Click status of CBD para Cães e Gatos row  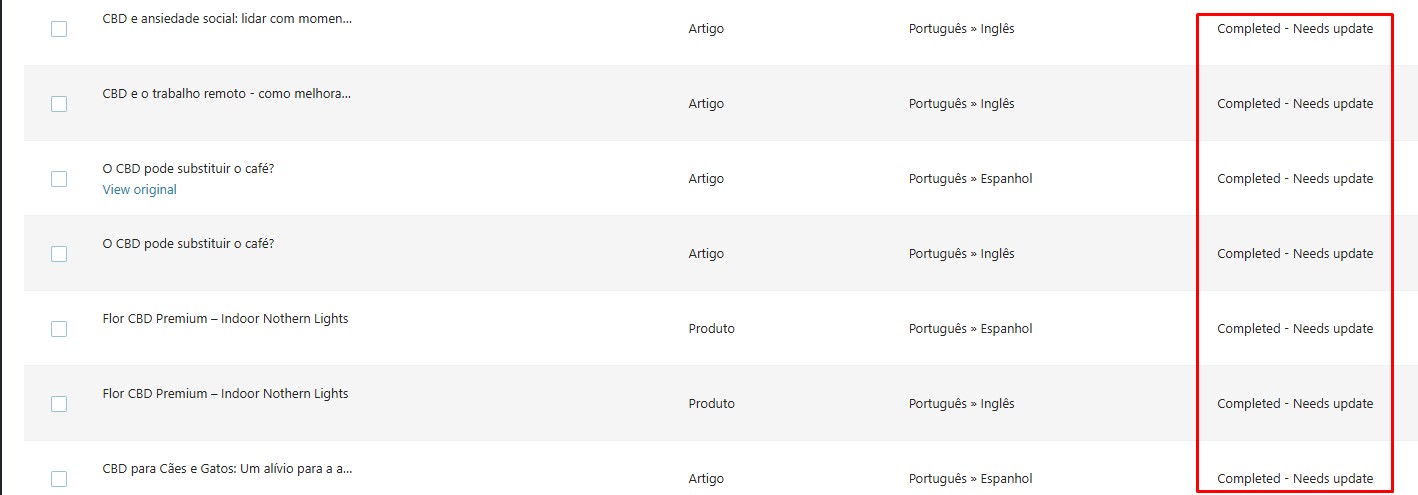(x=1295, y=478)
